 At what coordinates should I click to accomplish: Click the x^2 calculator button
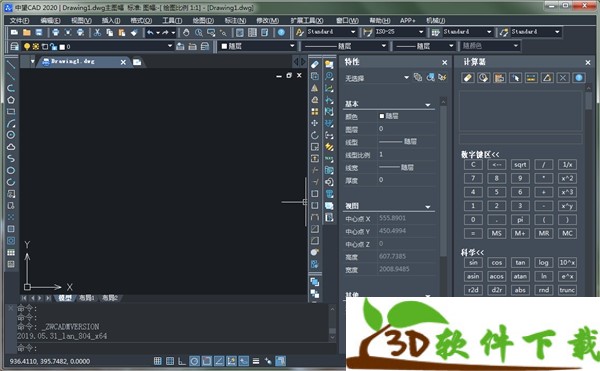[567, 179]
